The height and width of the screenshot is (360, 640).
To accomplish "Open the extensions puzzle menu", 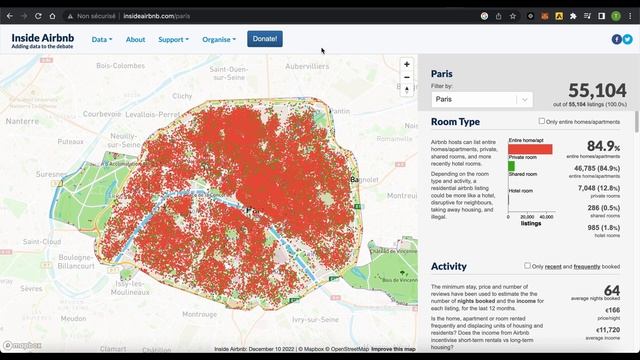I will coord(573,16).
